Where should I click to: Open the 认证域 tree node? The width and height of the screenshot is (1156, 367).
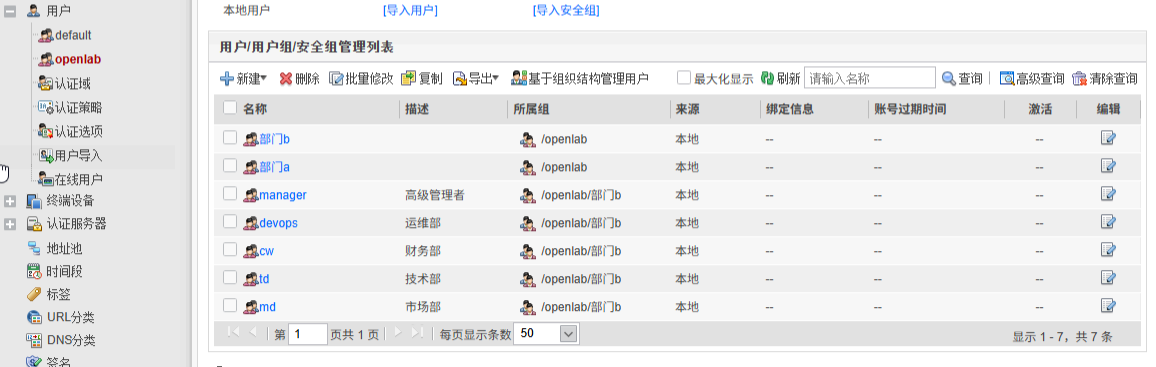(x=64, y=84)
